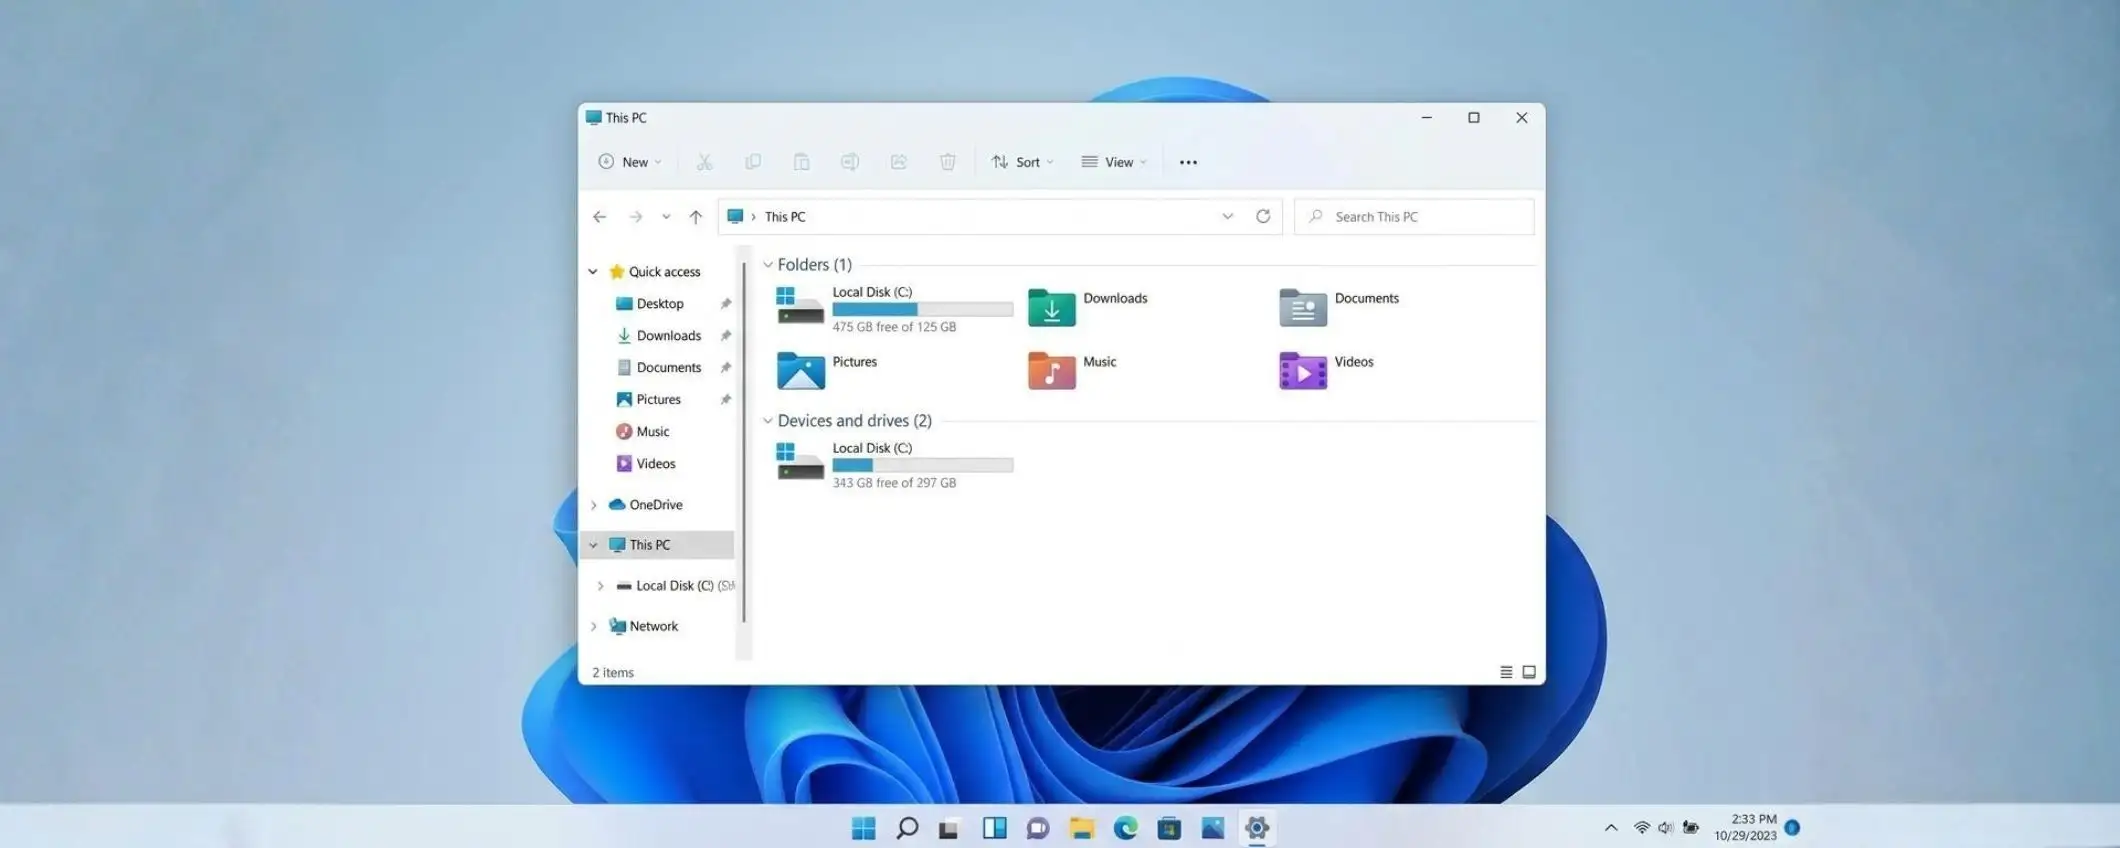The height and width of the screenshot is (848, 2120).
Task: Click the Share icon in toolbar
Action: pos(898,162)
